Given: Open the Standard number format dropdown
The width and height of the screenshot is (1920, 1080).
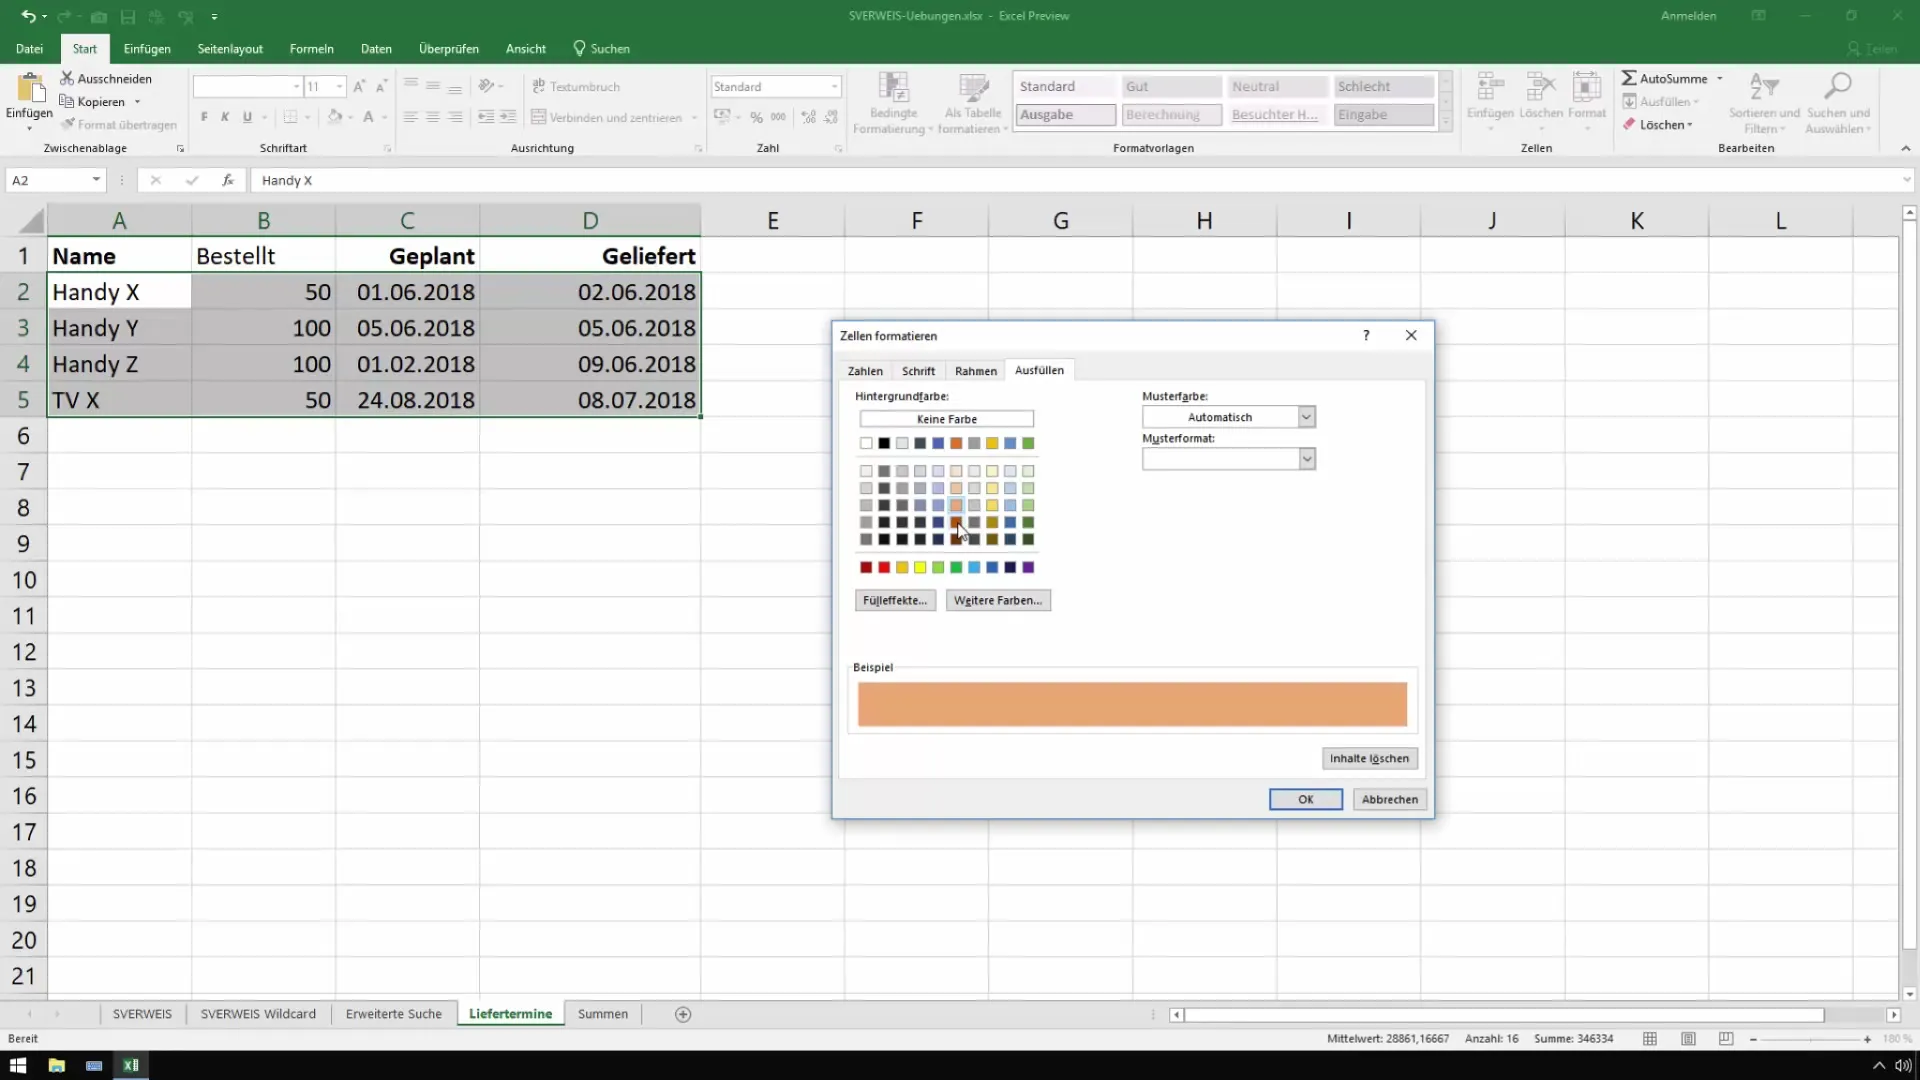Looking at the screenshot, I should click(834, 87).
